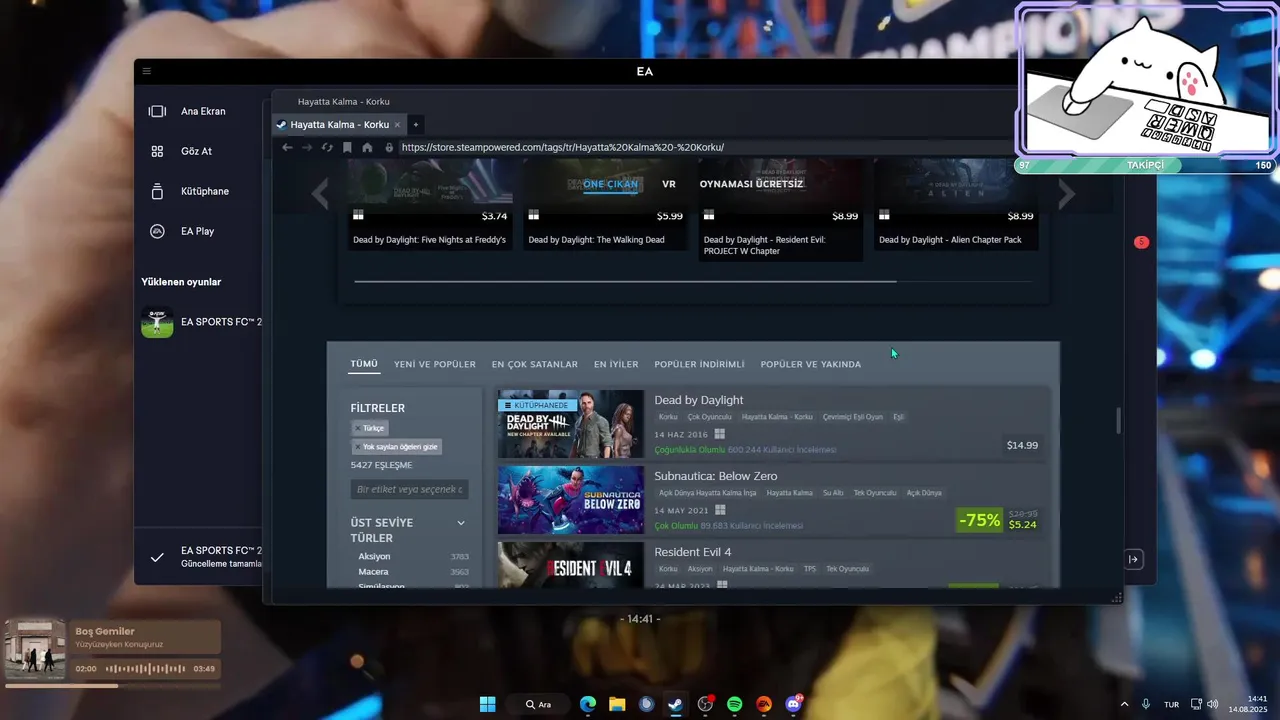The image size is (1280, 720).
Task: Click the Kütüphane library icon
Action: [x=157, y=191]
